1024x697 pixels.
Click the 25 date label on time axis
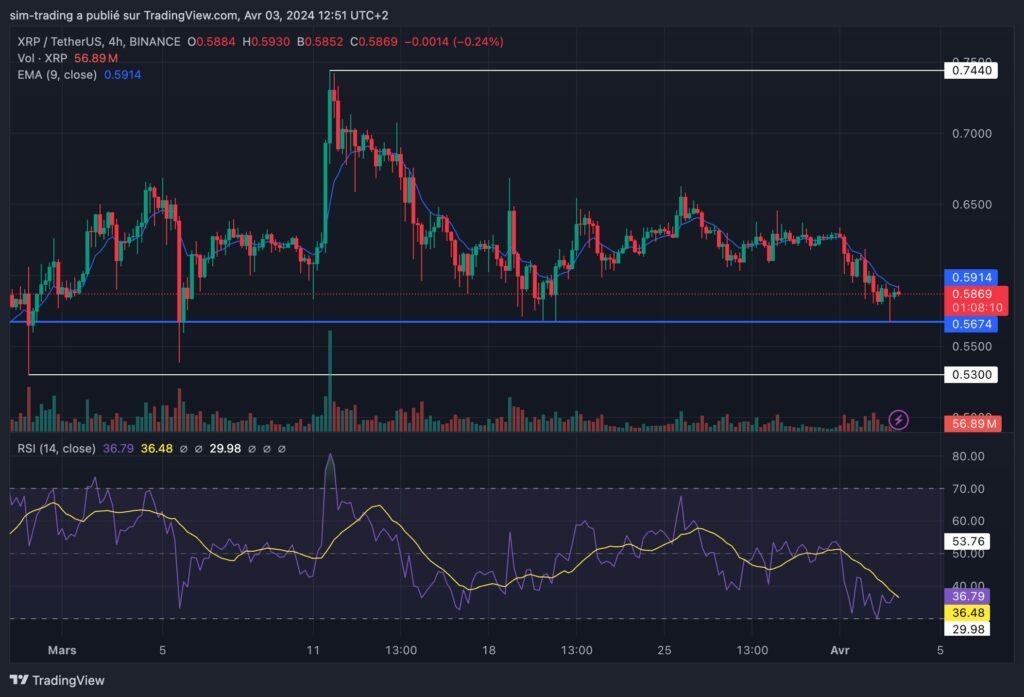tap(664, 650)
